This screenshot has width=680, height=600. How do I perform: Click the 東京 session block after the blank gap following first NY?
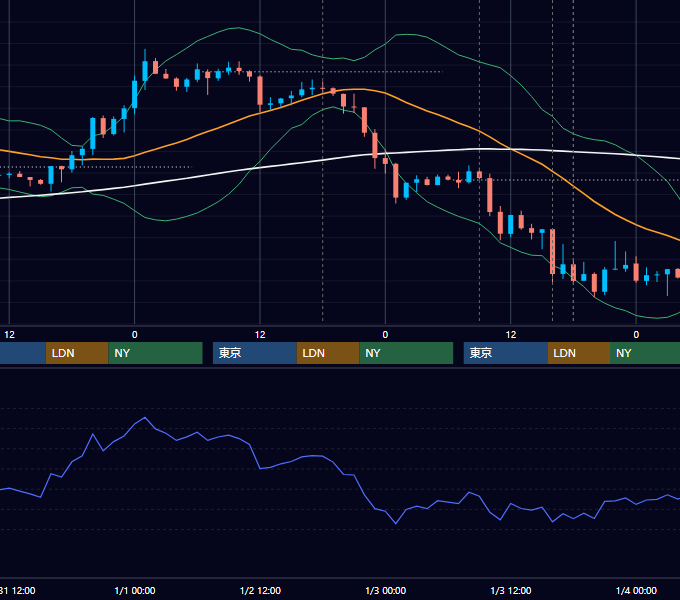255,353
